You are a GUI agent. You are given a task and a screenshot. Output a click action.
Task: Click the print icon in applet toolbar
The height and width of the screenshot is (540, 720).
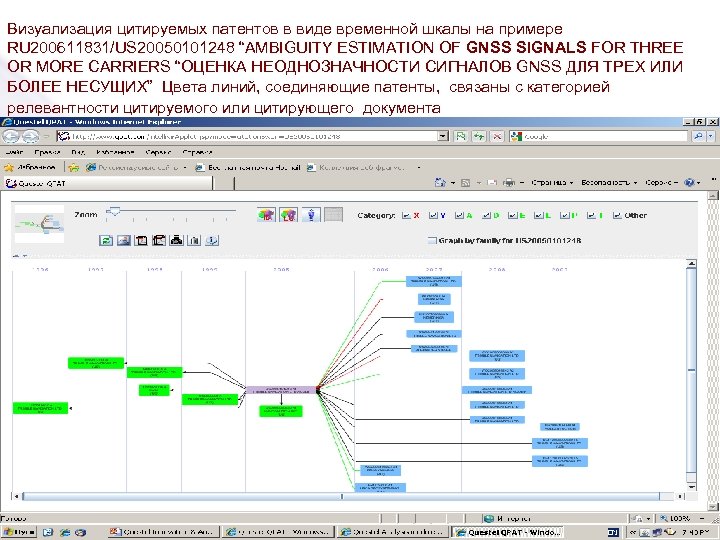176,240
